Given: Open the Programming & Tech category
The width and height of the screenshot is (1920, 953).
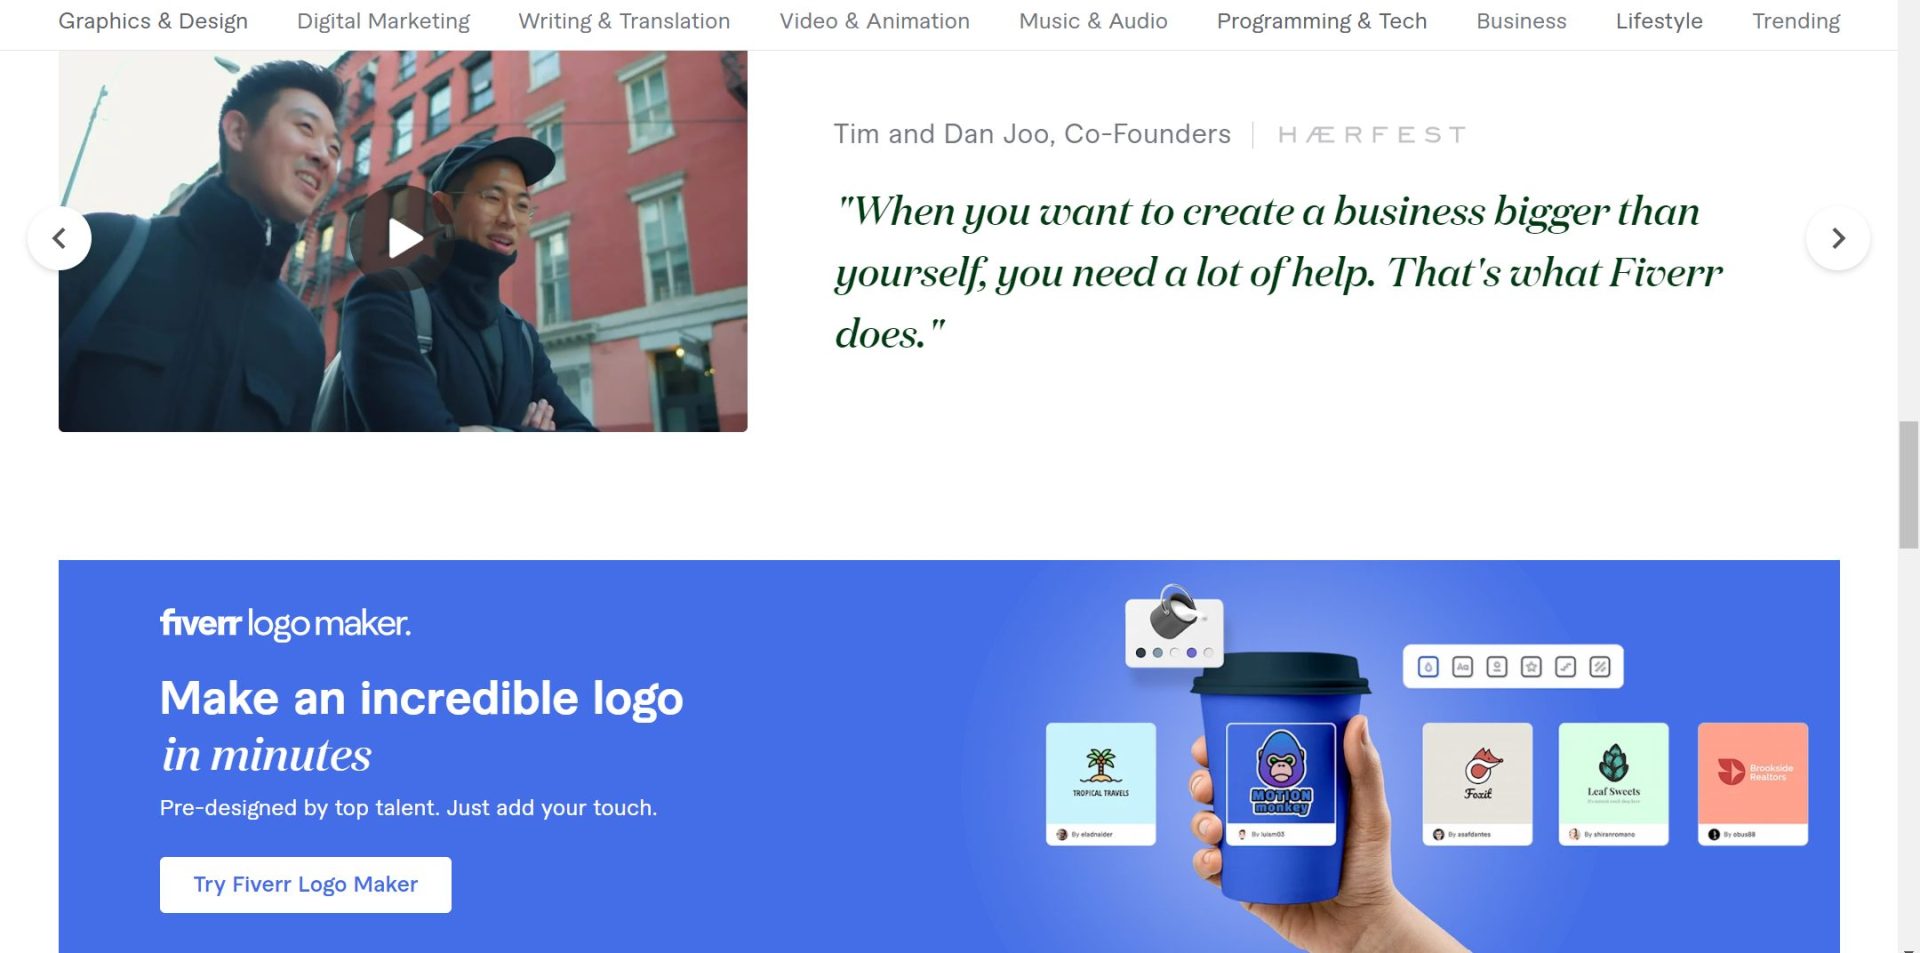Looking at the screenshot, I should coord(1321,21).
